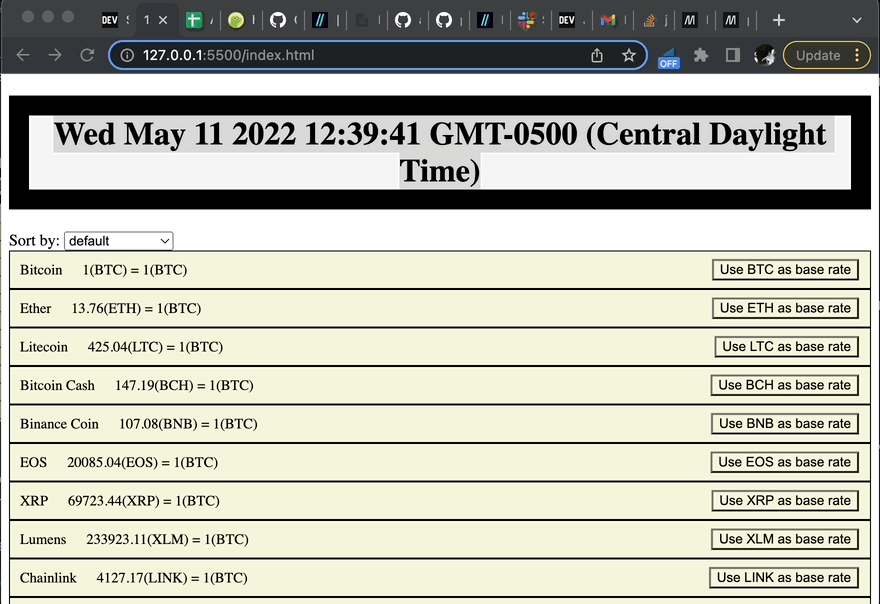Reload the page with the refresh icon
This screenshot has width=880, height=604.
(x=87, y=55)
